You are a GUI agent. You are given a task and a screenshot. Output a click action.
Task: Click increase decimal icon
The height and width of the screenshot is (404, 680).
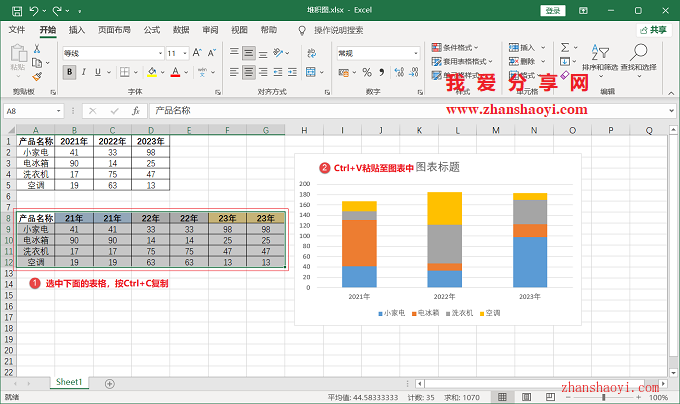(399, 72)
